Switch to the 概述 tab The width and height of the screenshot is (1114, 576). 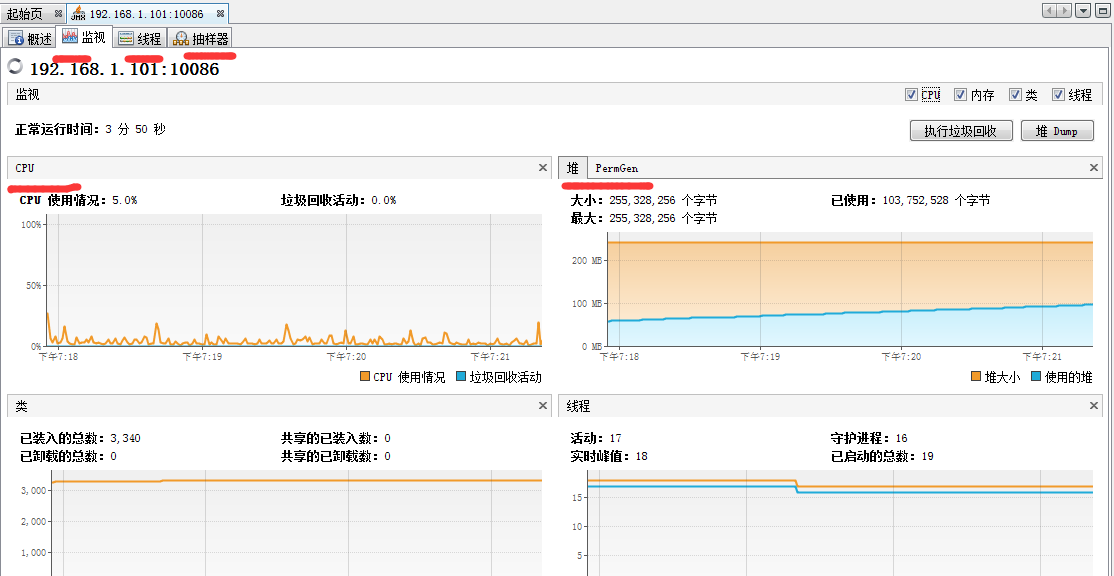click(x=29, y=38)
